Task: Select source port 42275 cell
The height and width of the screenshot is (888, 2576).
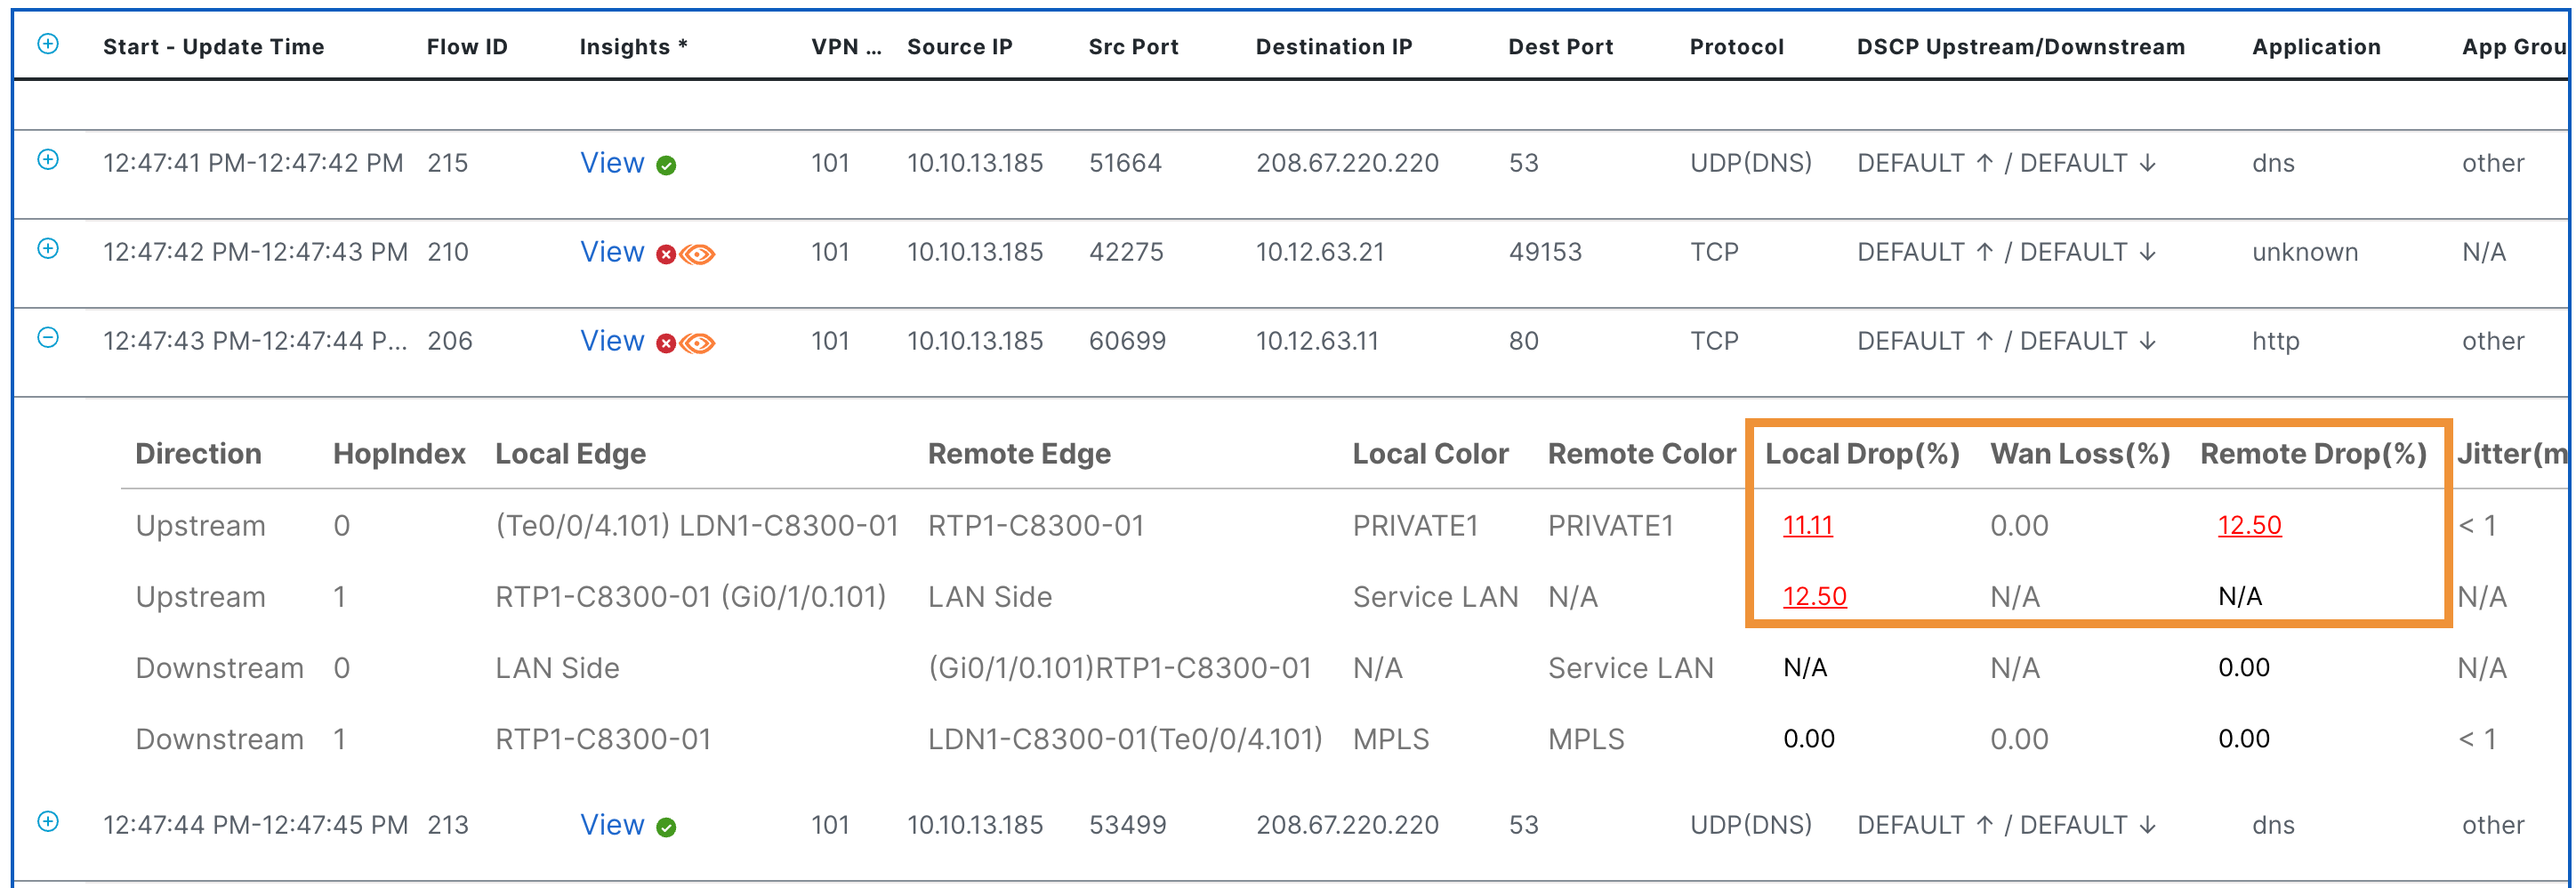Action: (1126, 252)
